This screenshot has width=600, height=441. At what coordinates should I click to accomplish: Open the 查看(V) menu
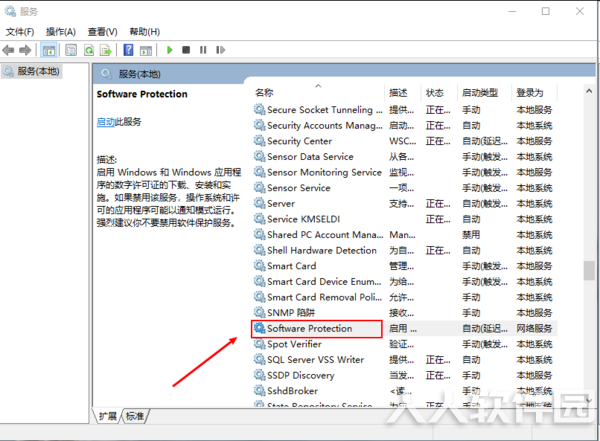[x=103, y=32]
